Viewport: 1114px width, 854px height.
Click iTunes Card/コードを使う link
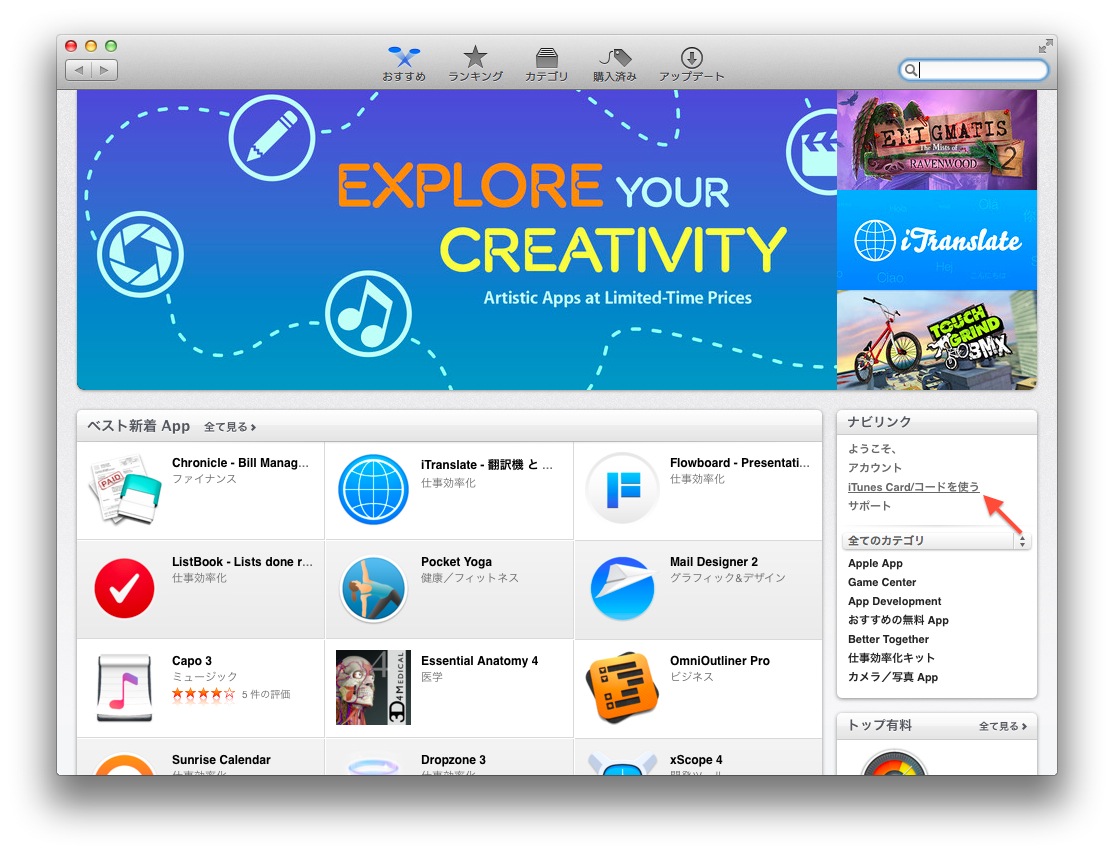pos(914,487)
